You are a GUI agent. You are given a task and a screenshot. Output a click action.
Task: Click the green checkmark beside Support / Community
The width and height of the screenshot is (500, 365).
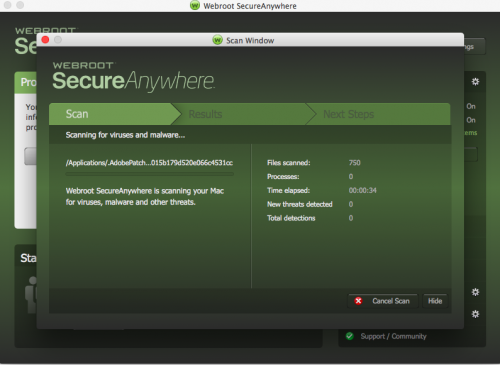coord(350,336)
